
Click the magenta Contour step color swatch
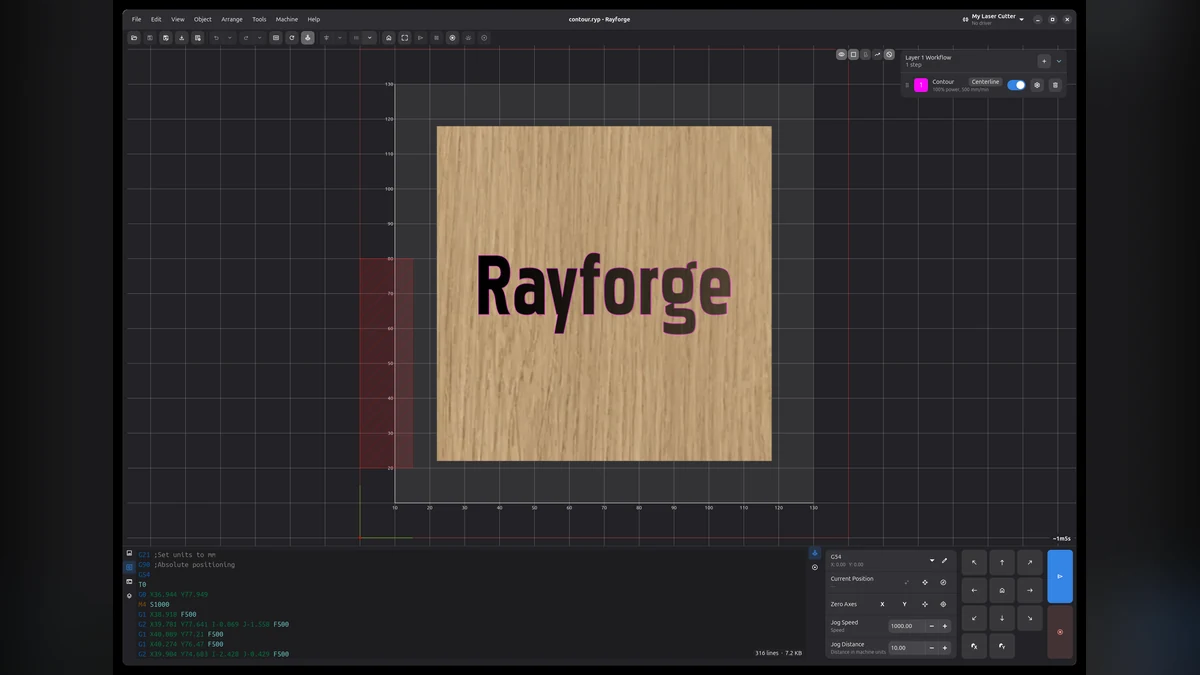(x=921, y=85)
